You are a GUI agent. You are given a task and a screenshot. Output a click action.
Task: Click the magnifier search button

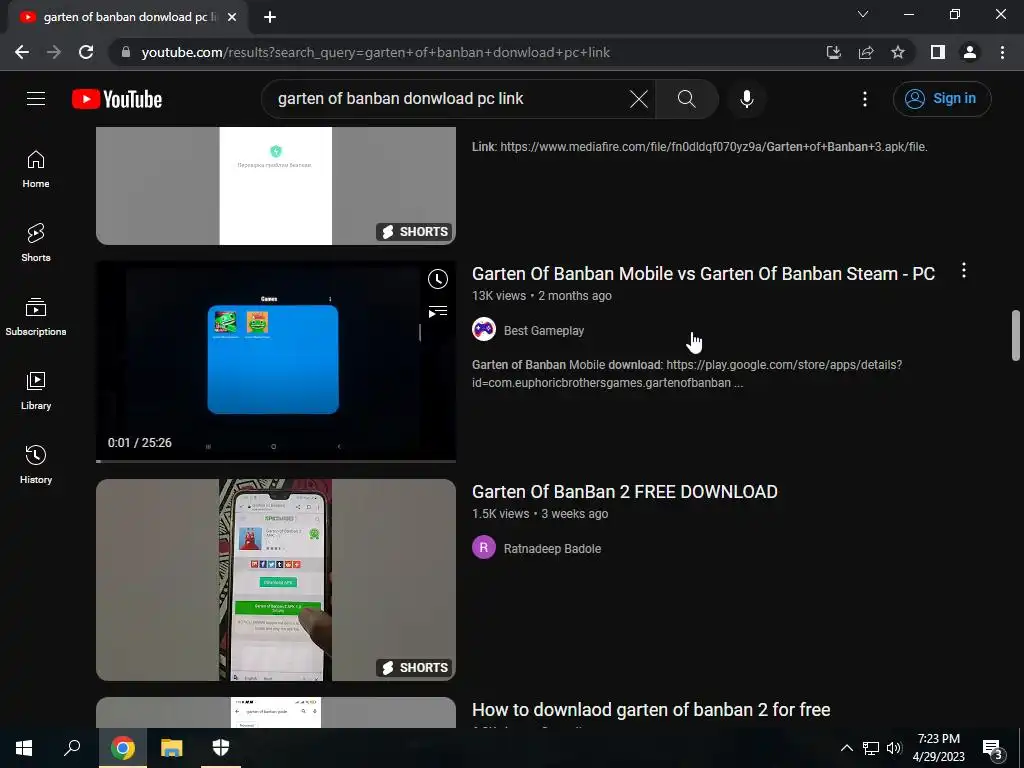pos(686,99)
